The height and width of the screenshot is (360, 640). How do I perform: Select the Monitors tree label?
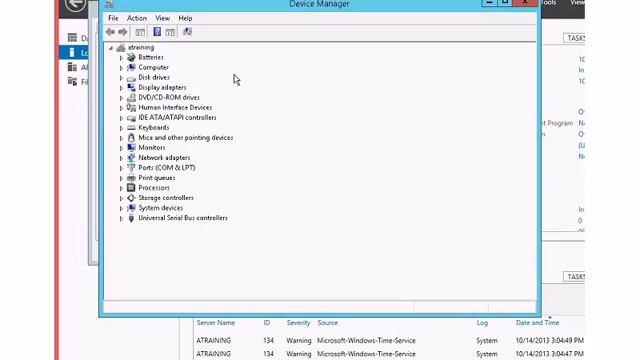tap(151, 148)
